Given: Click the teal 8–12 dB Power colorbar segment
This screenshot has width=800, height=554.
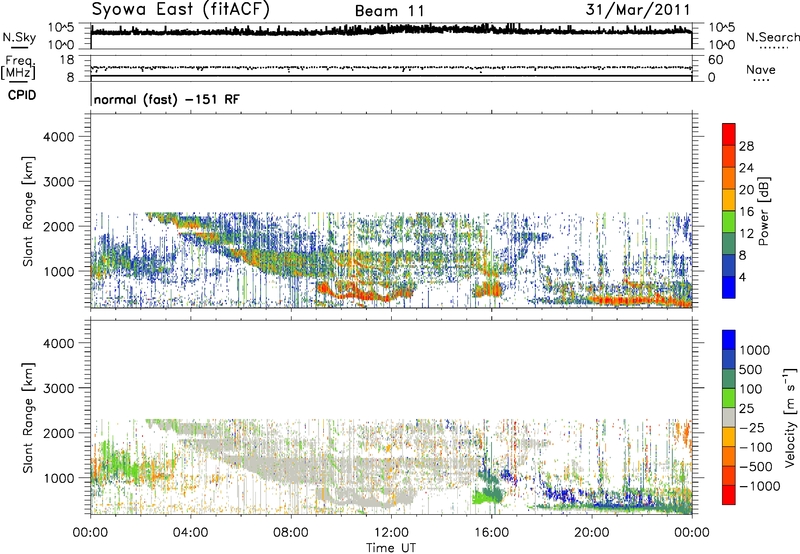Looking at the screenshot, I should point(729,244).
